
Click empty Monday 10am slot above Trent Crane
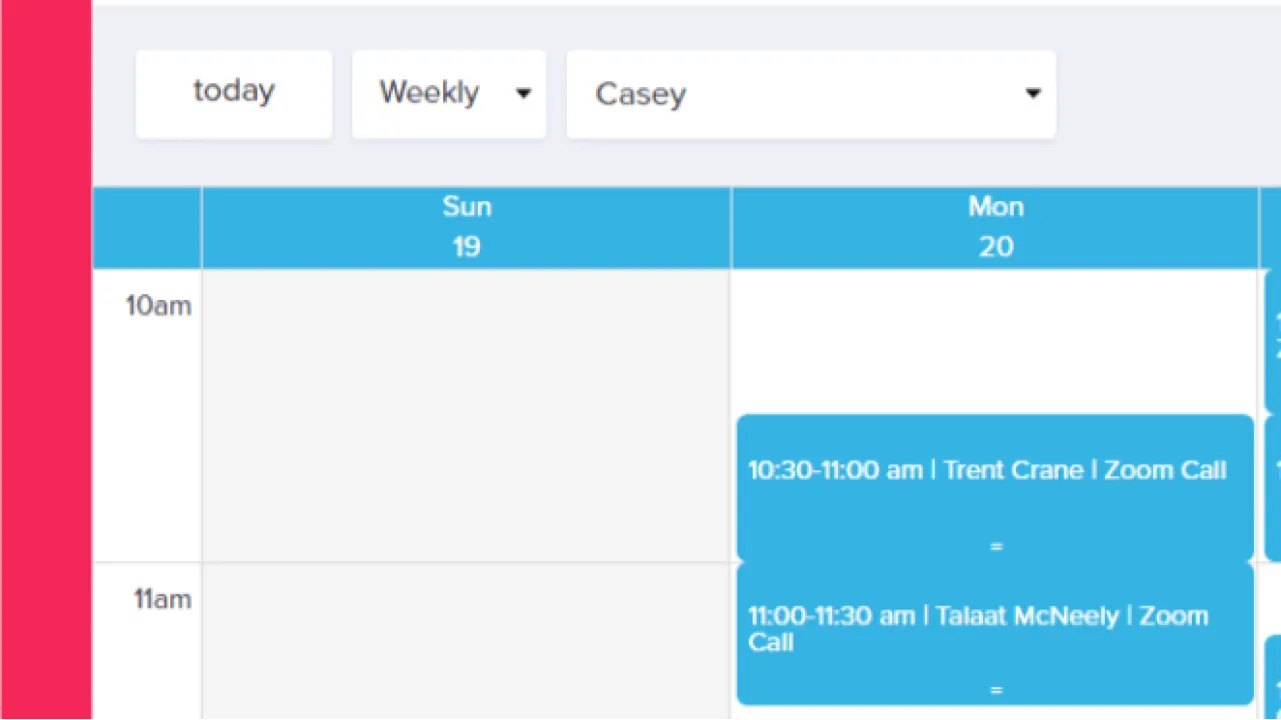coord(995,340)
